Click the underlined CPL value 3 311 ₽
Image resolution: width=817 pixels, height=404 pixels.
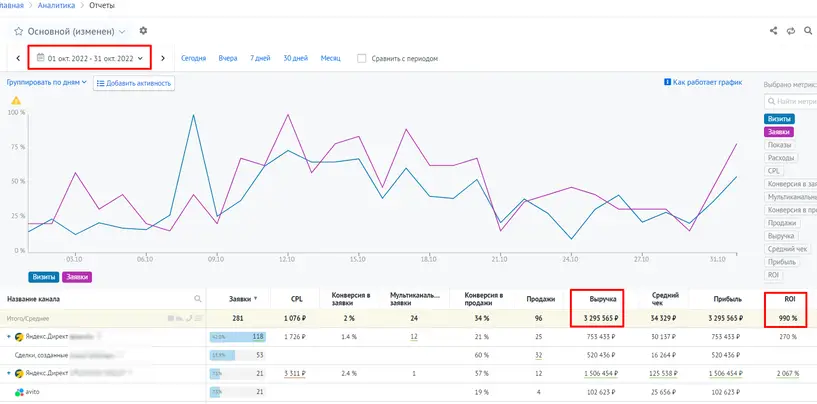pos(295,373)
